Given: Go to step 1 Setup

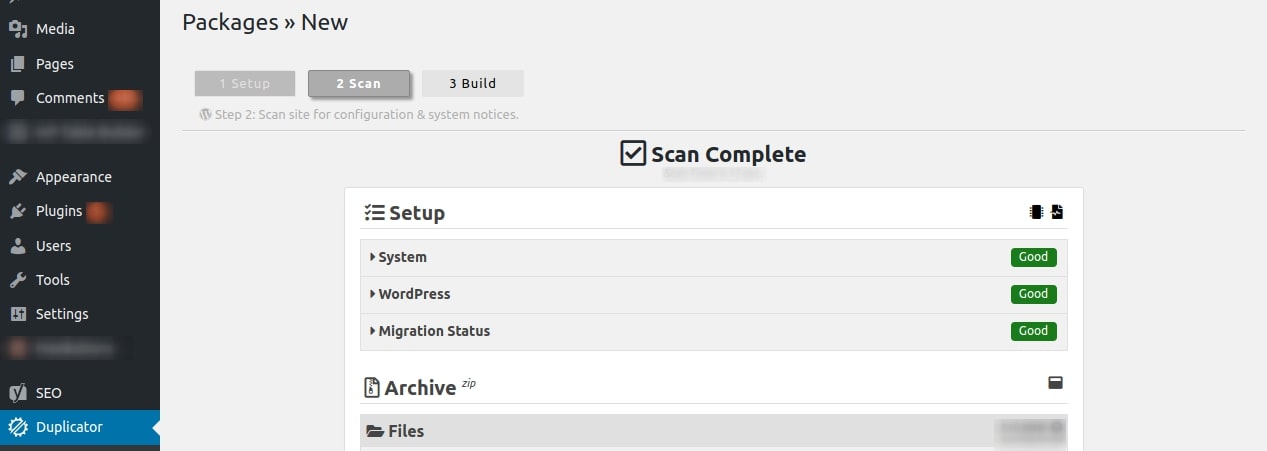Looking at the screenshot, I should [x=245, y=83].
